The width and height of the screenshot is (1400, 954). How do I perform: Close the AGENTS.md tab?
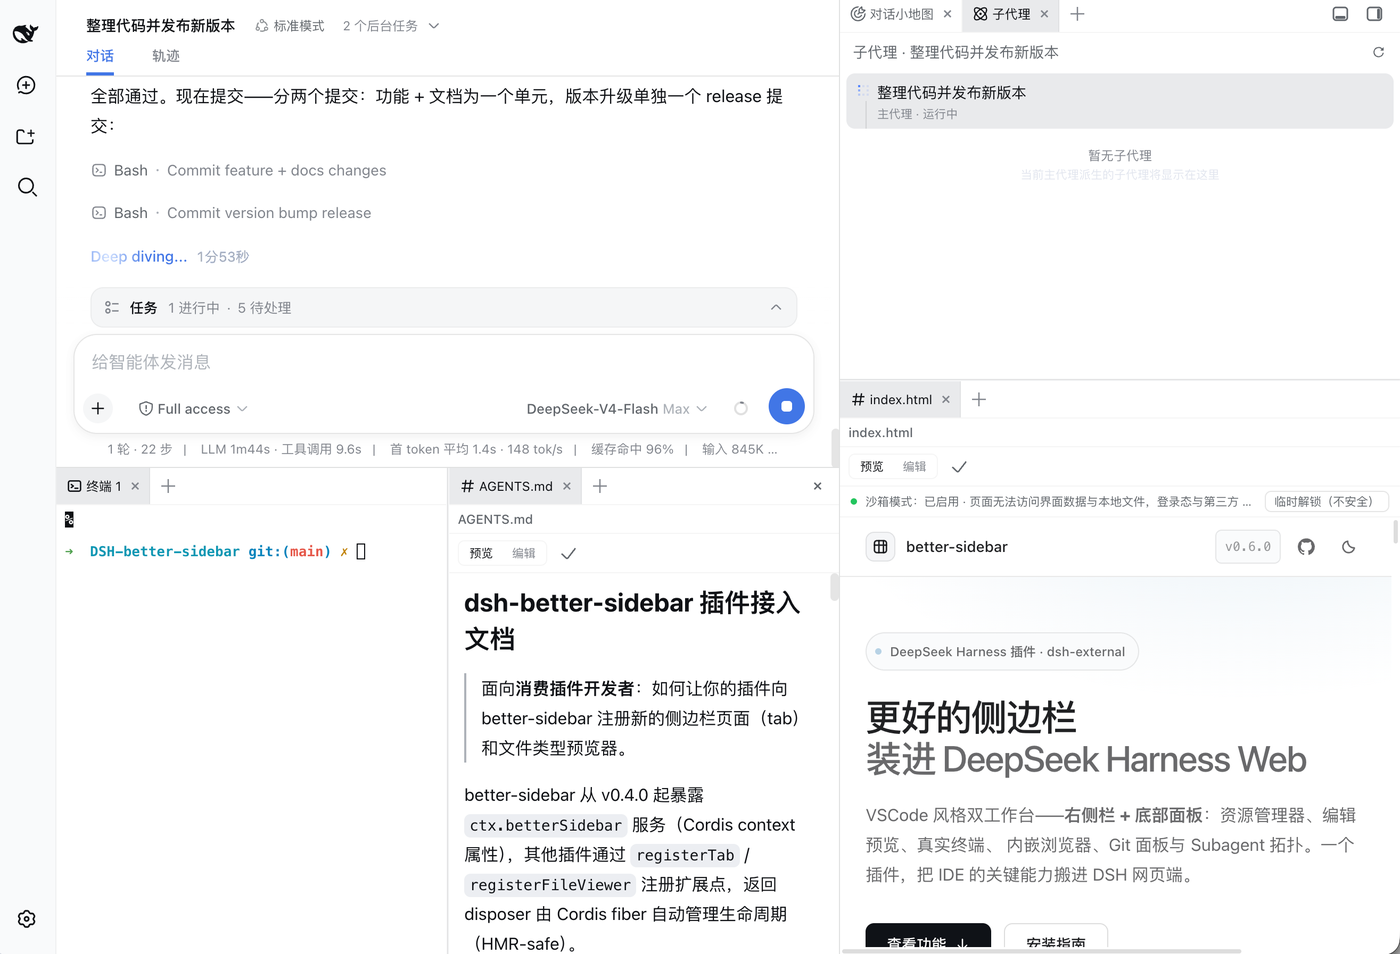[x=567, y=486]
